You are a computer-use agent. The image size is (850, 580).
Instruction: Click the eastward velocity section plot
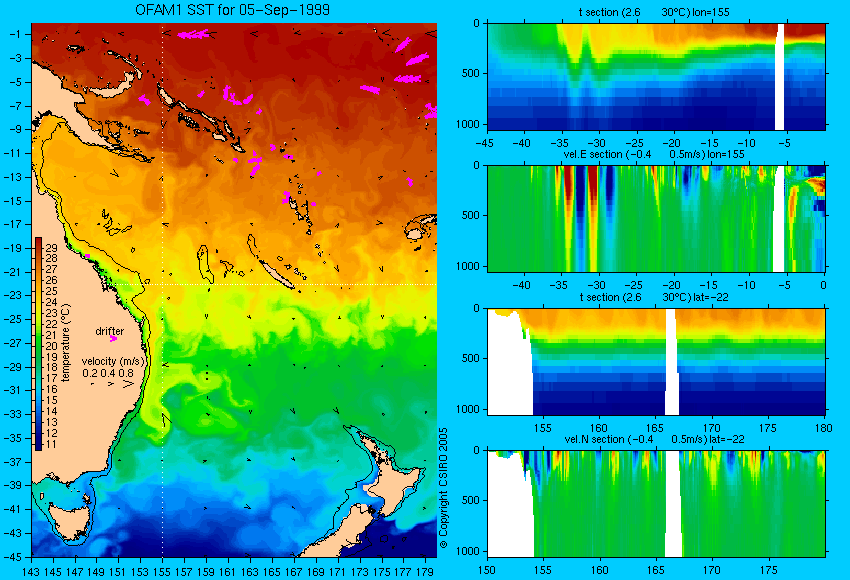[656, 218]
